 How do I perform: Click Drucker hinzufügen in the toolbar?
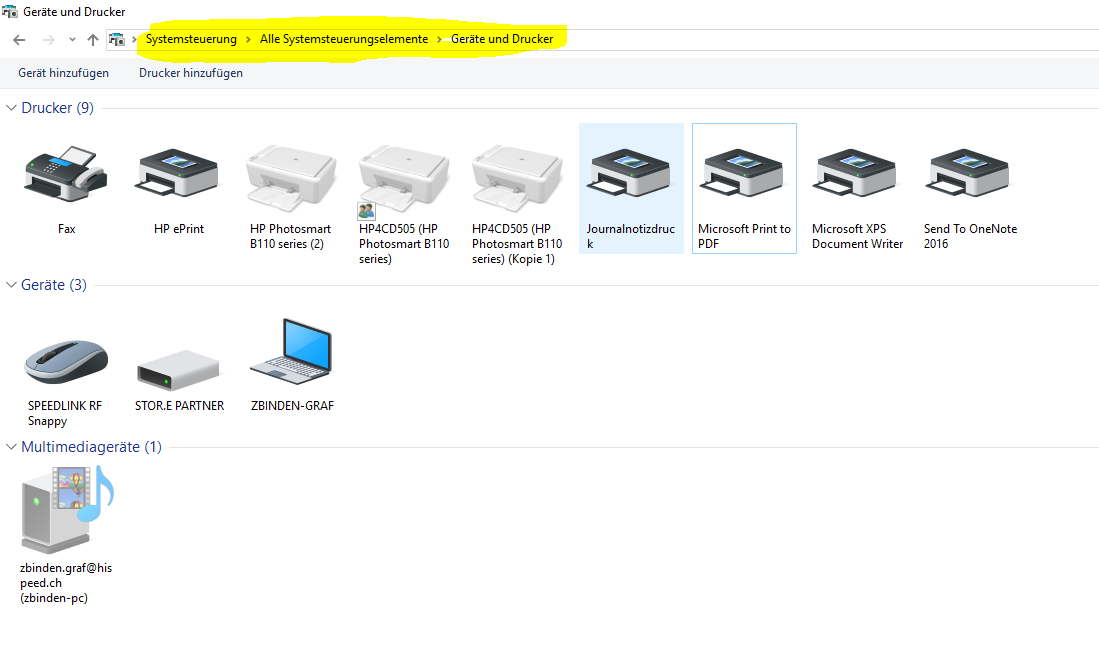(x=191, y=73)
